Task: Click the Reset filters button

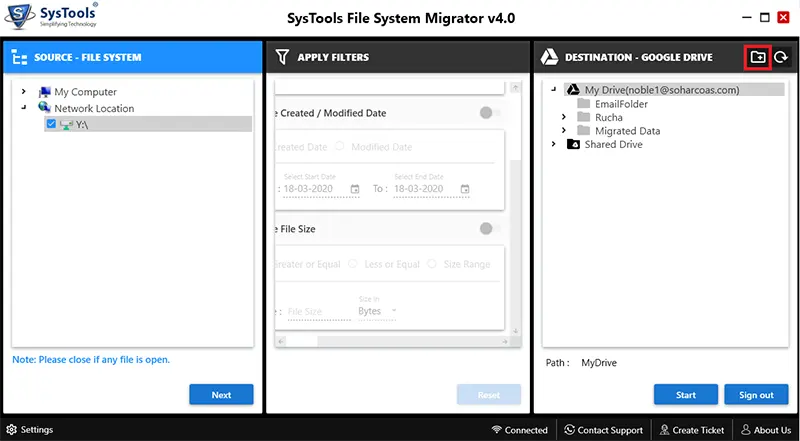Action: pos(489,395)
